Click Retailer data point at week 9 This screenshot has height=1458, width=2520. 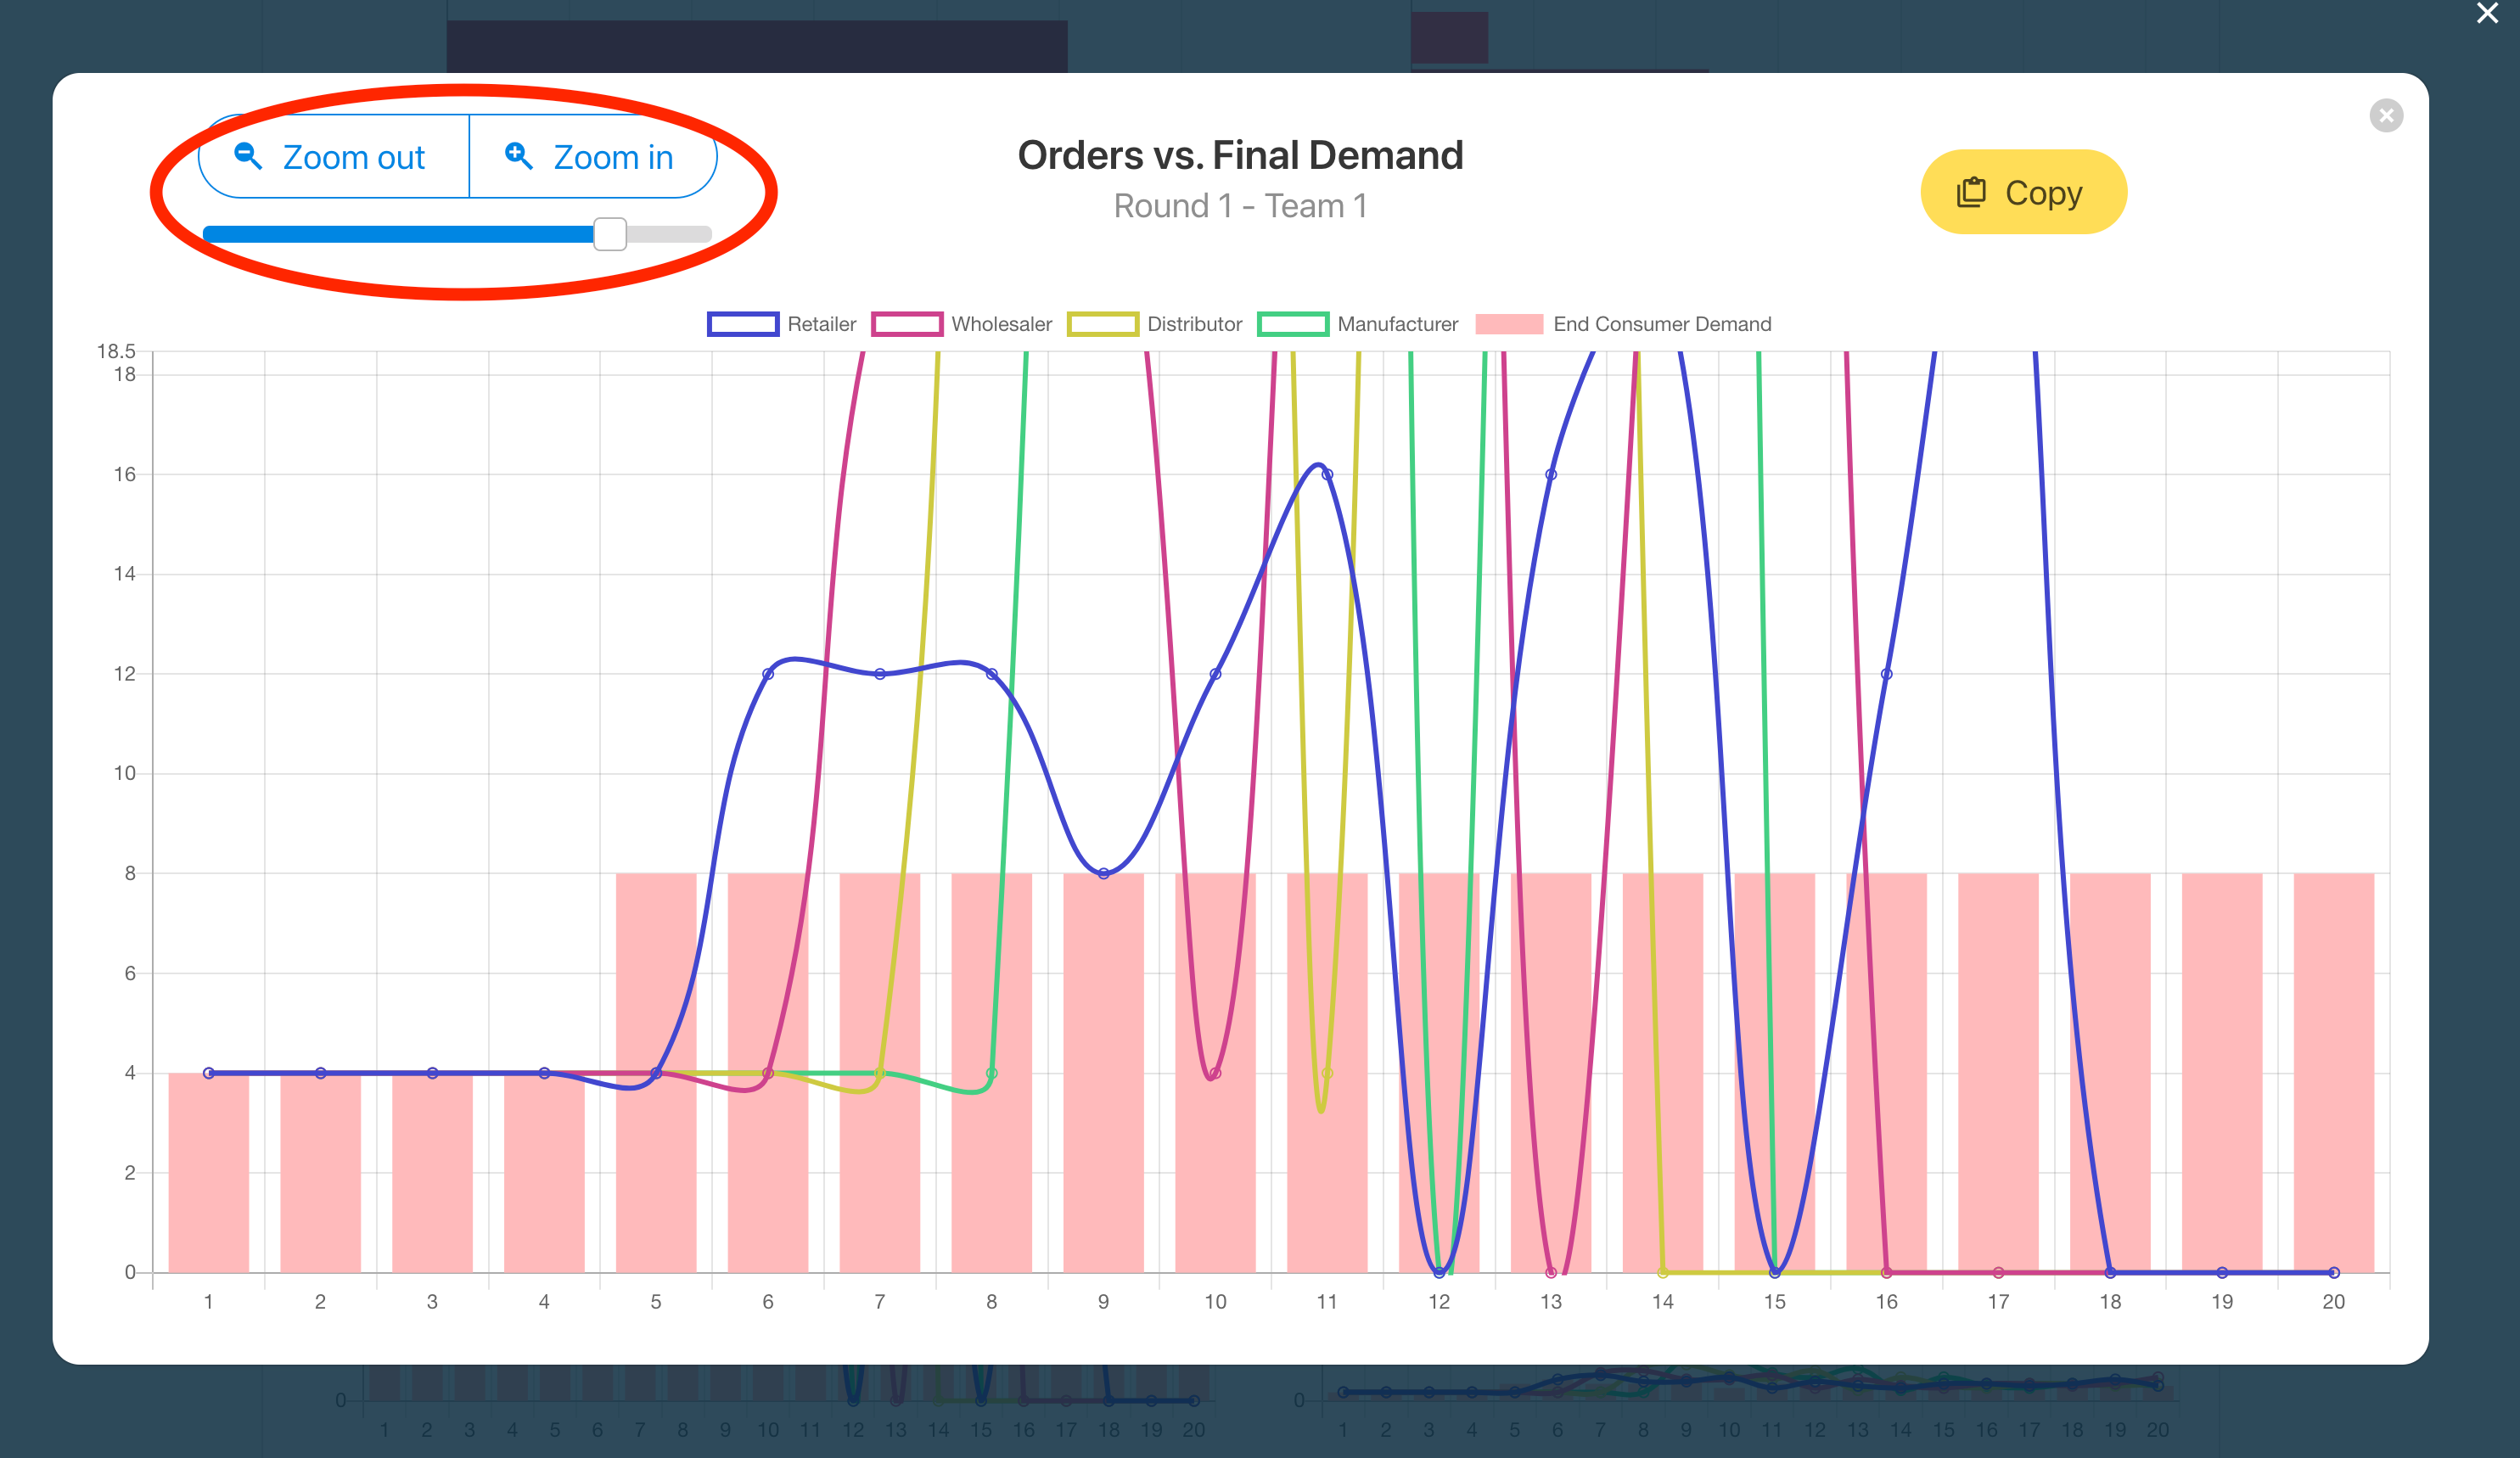coord(1103,873)
